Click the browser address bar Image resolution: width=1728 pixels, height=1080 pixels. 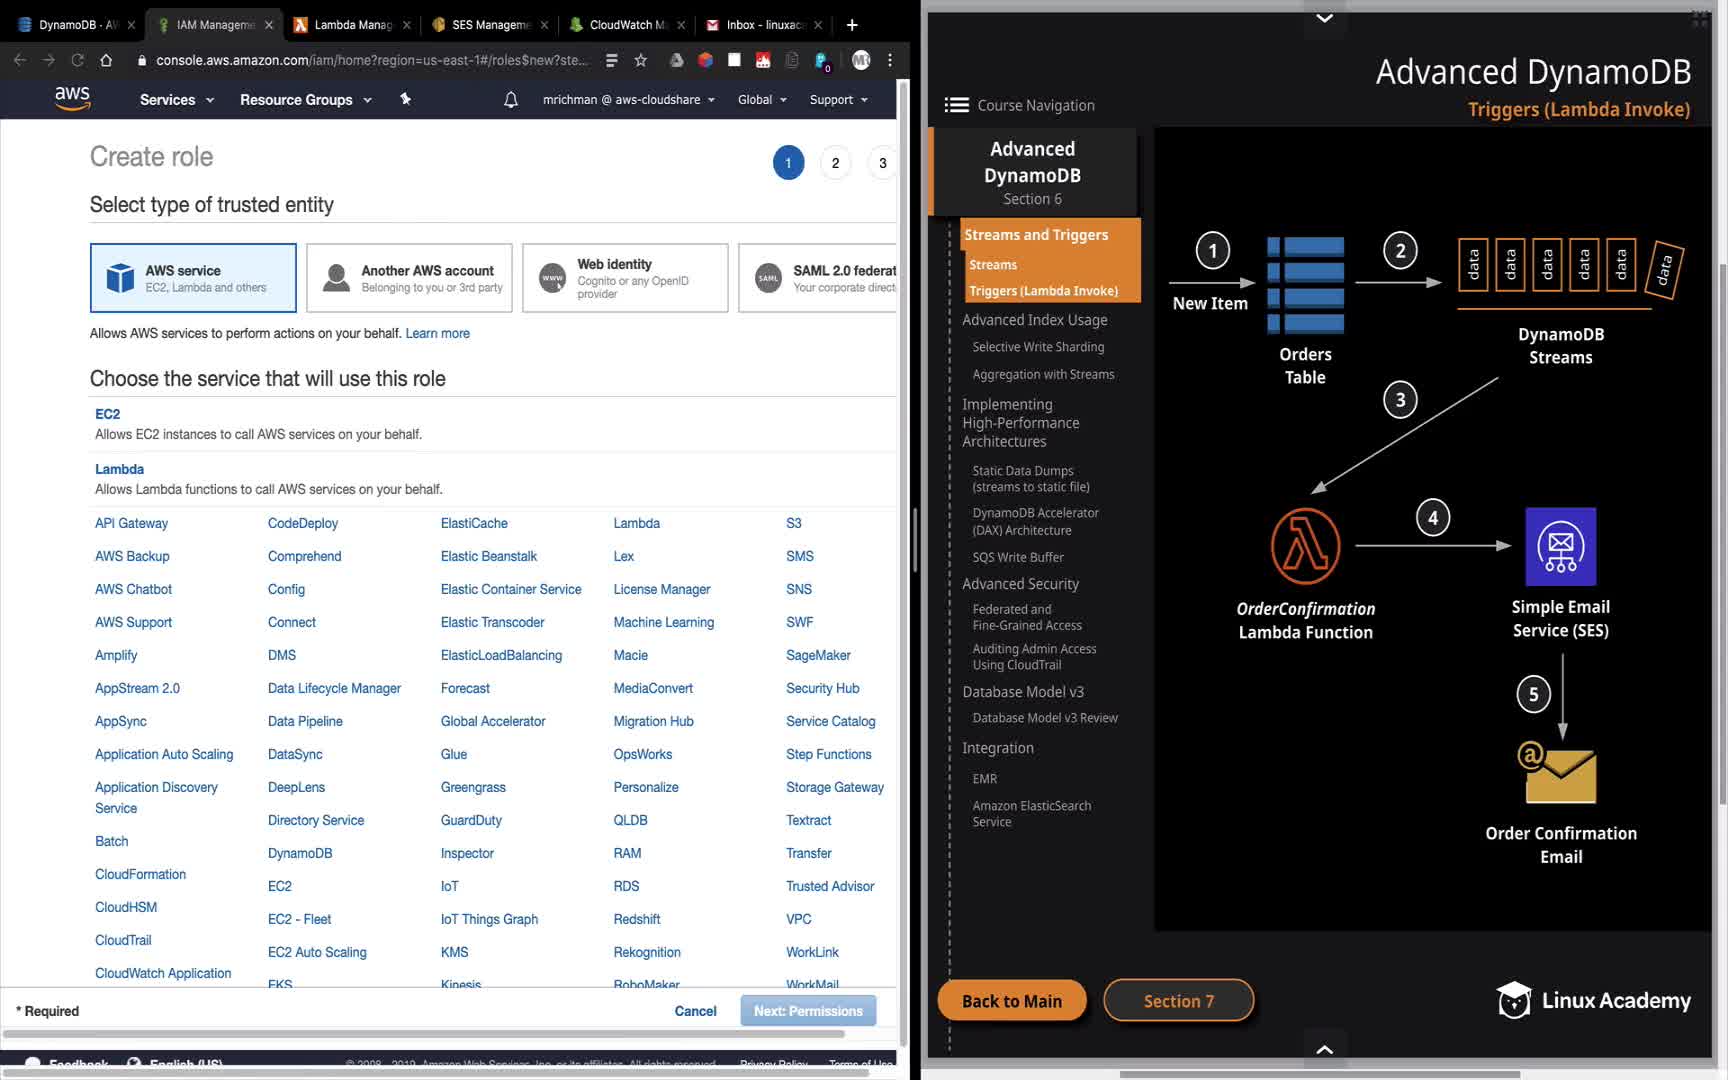coord(372,60)
